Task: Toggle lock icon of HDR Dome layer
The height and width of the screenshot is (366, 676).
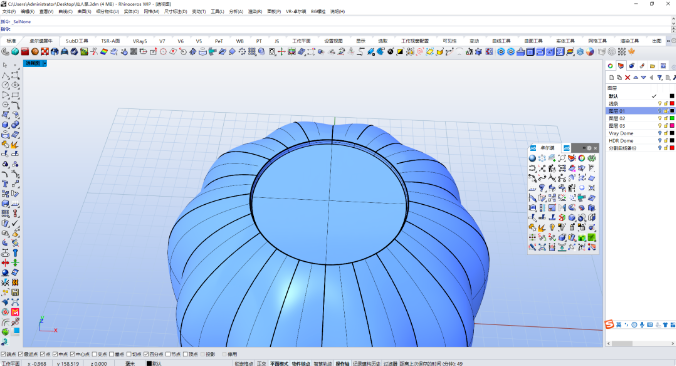Action: (666, 141)
